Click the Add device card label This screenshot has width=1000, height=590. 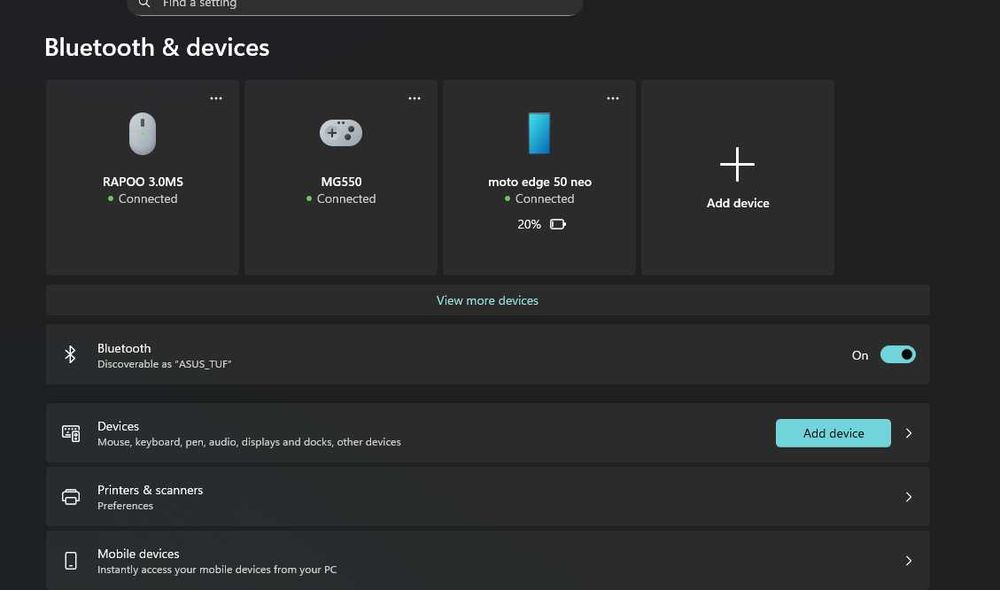pos(738,203)
